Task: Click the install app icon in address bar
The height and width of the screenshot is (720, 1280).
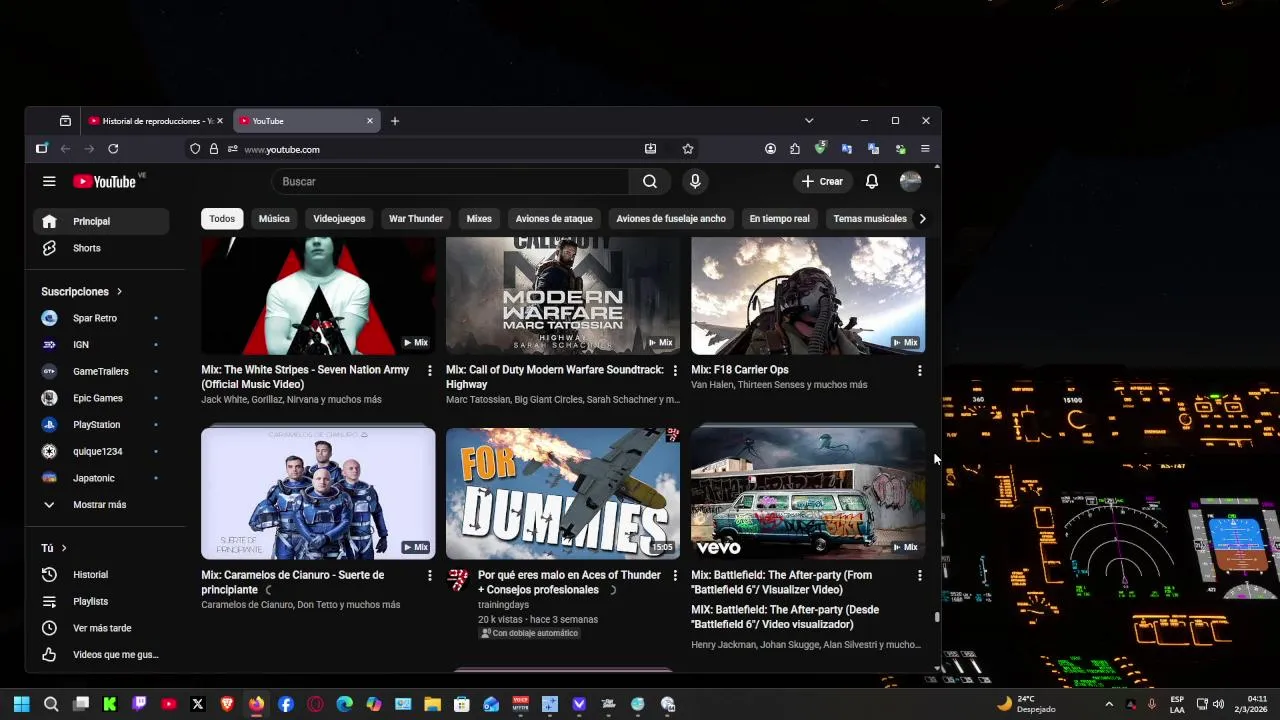Action: pyautogui.click(x=650, y=149)
